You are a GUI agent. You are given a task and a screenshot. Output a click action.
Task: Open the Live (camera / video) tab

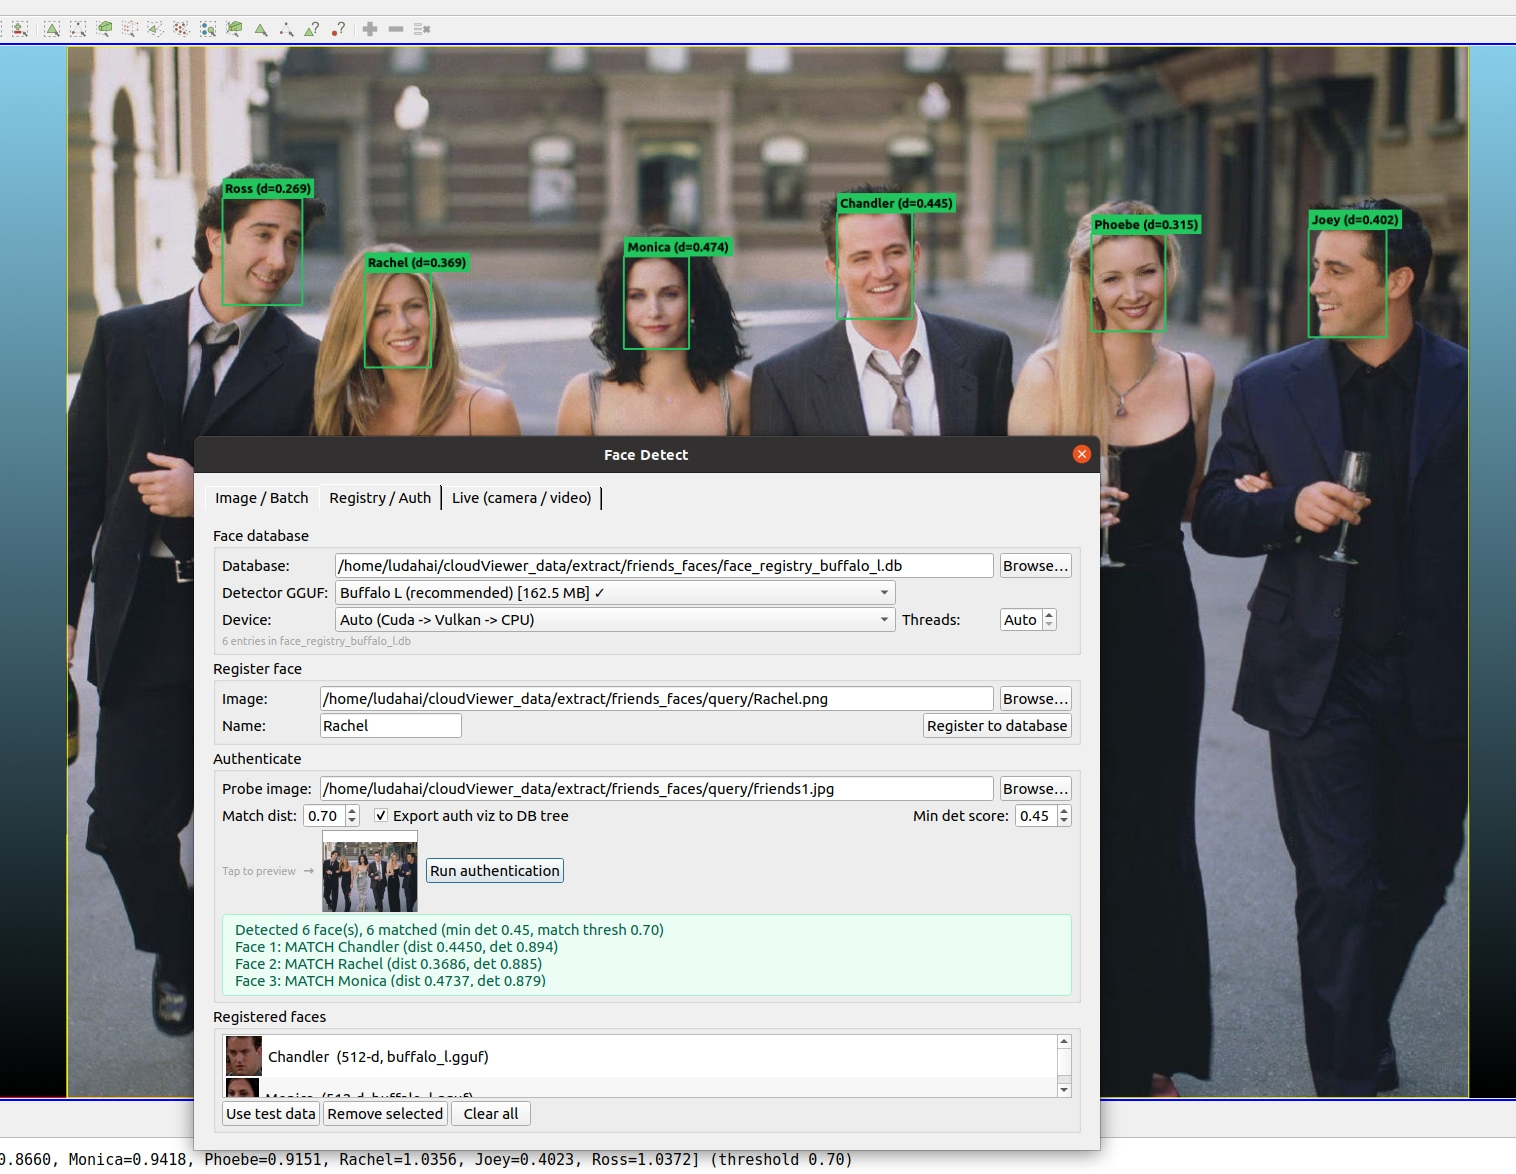[522, 498]
